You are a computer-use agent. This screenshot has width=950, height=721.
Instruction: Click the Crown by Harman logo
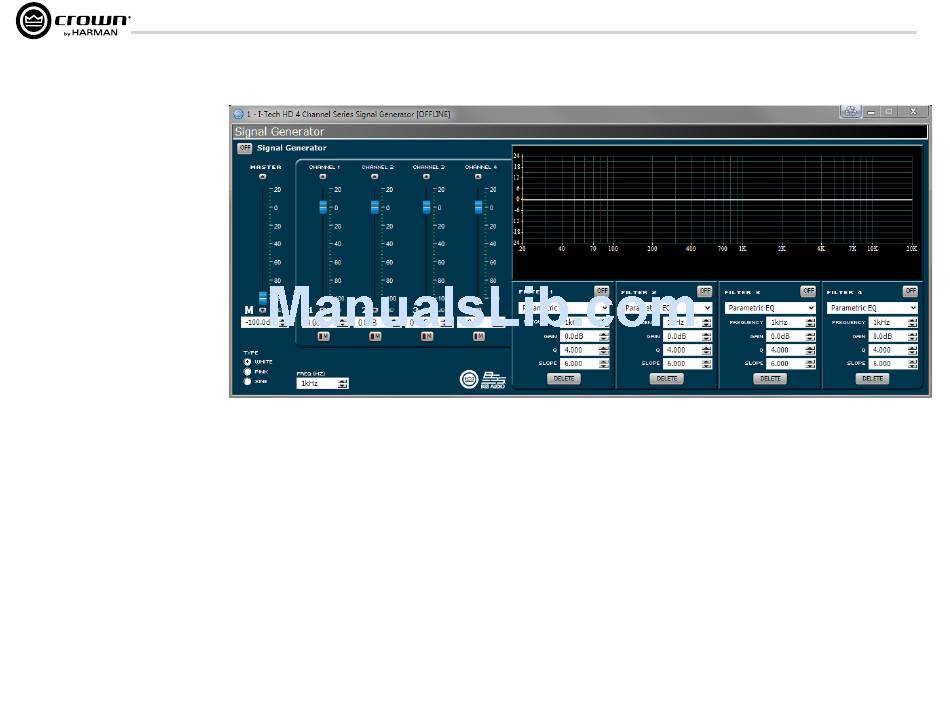click(x=73, y=21)
